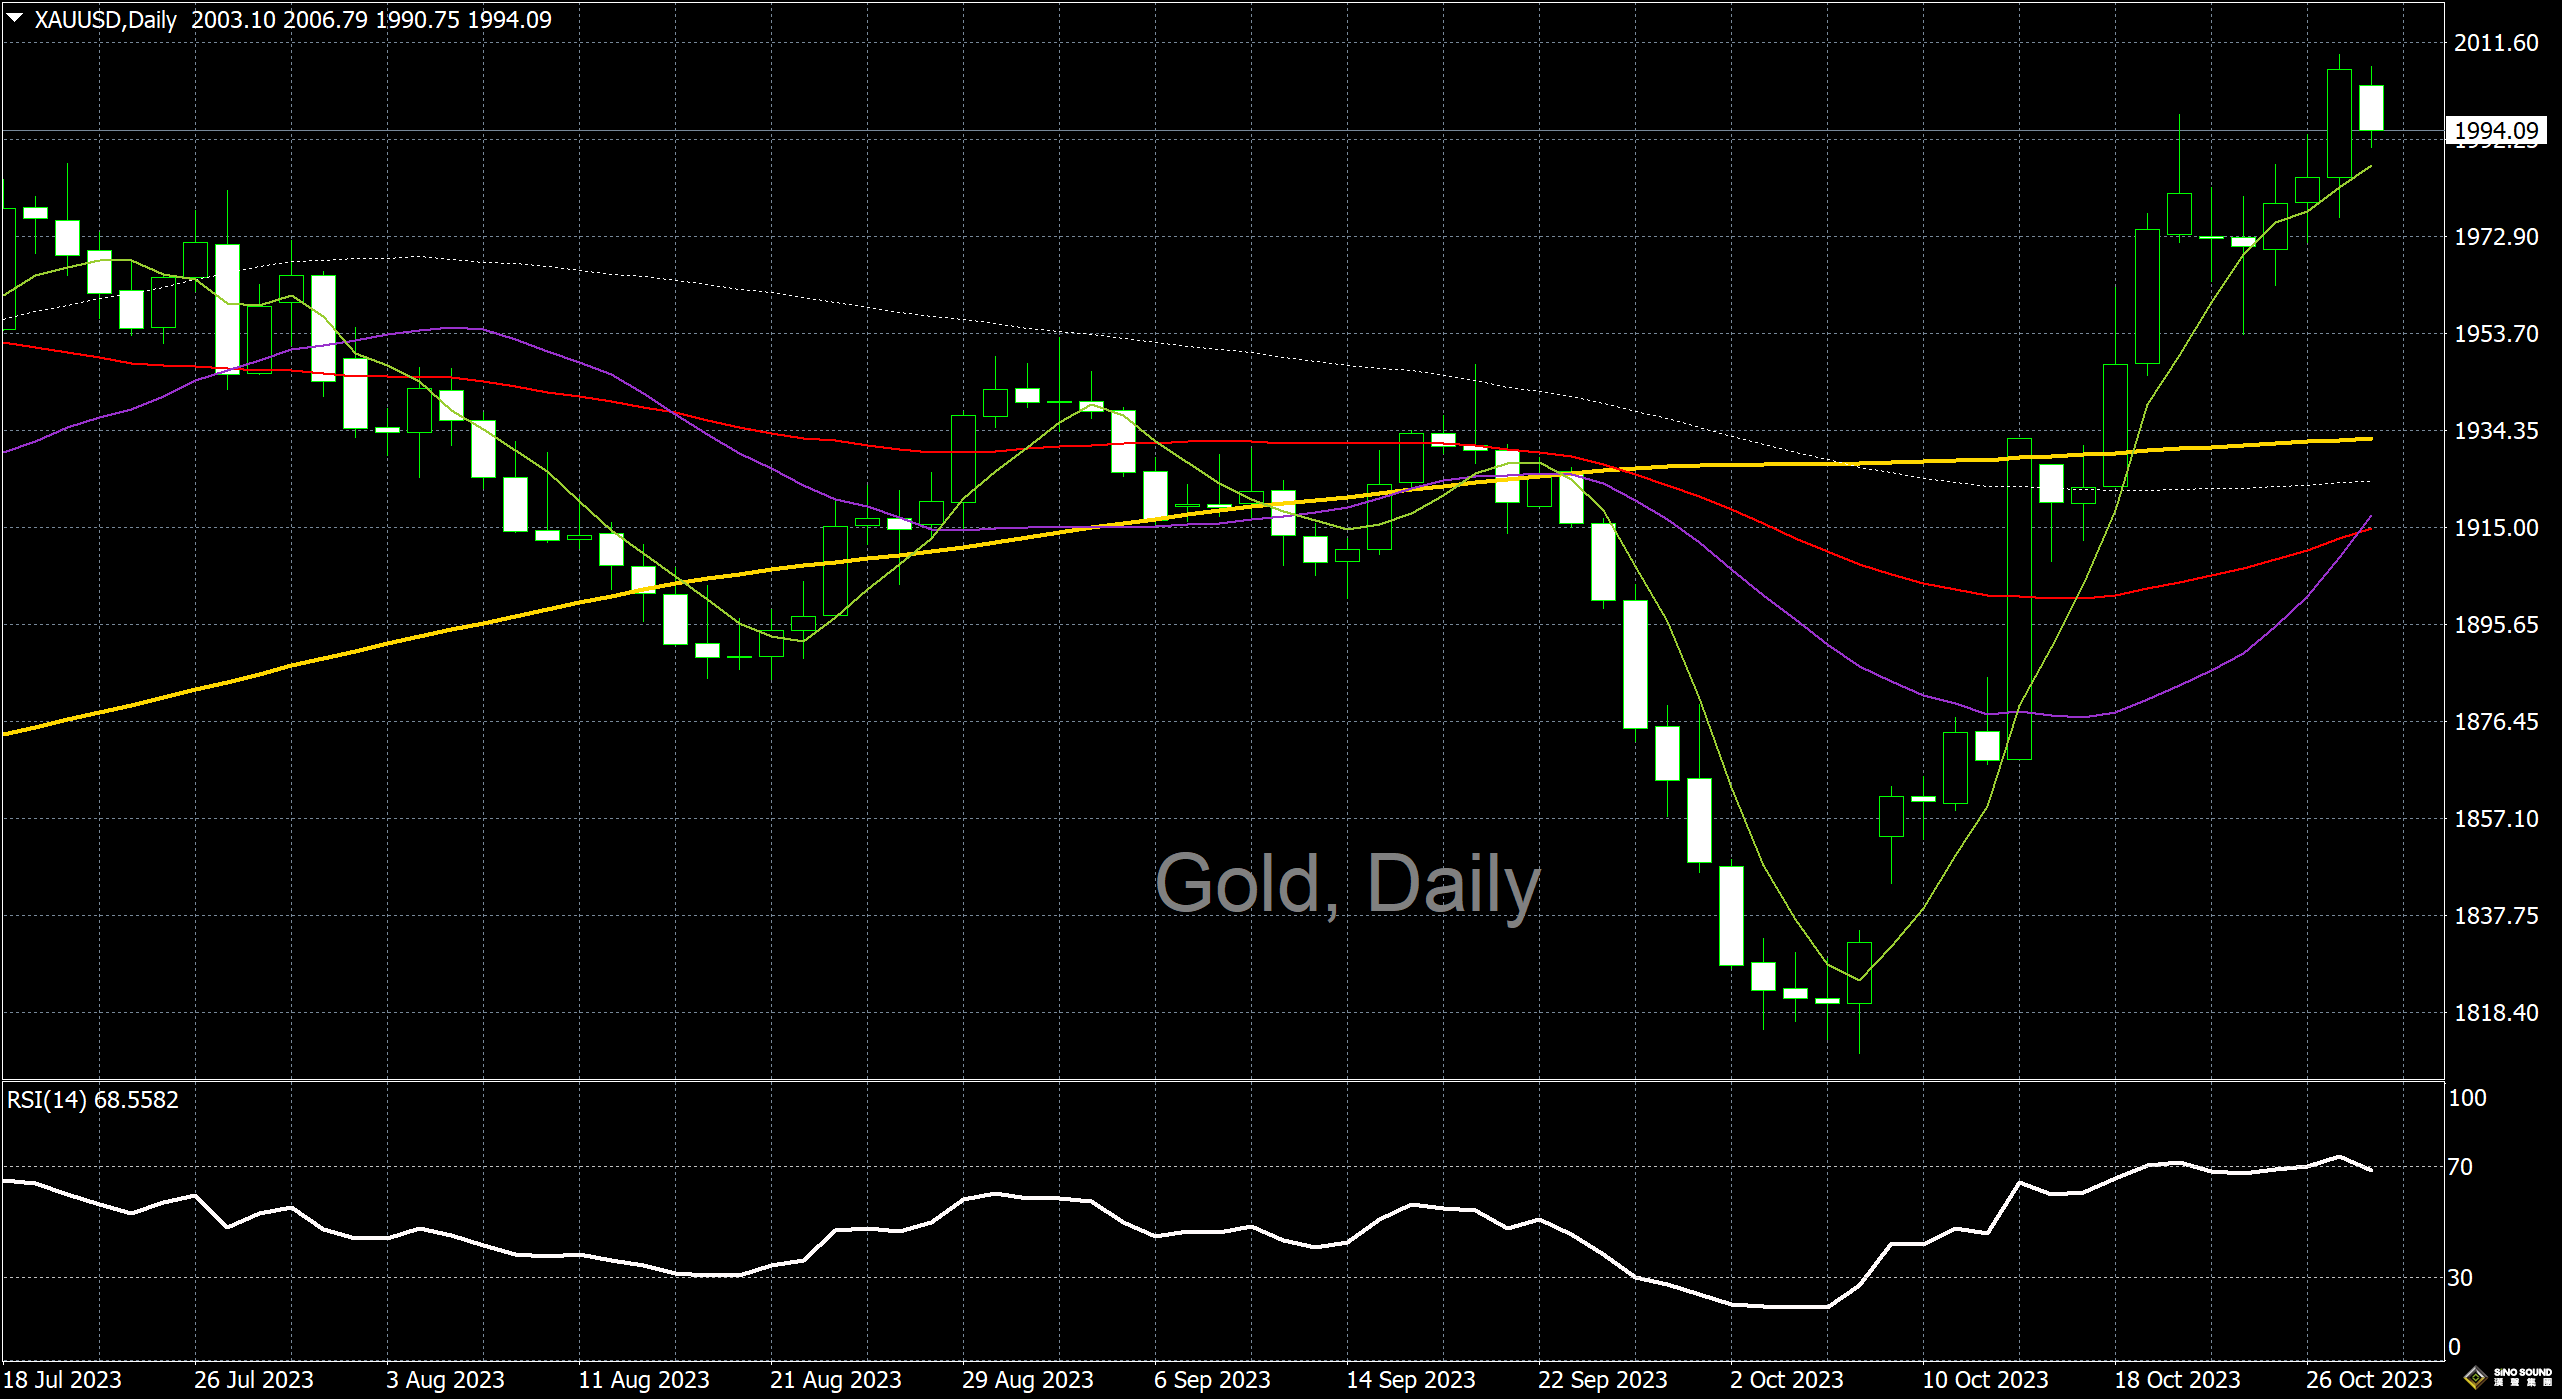Click the last white candlestick on the chart
The width and height of the screenshot is (2562, 1399).
click(2371, 108)
